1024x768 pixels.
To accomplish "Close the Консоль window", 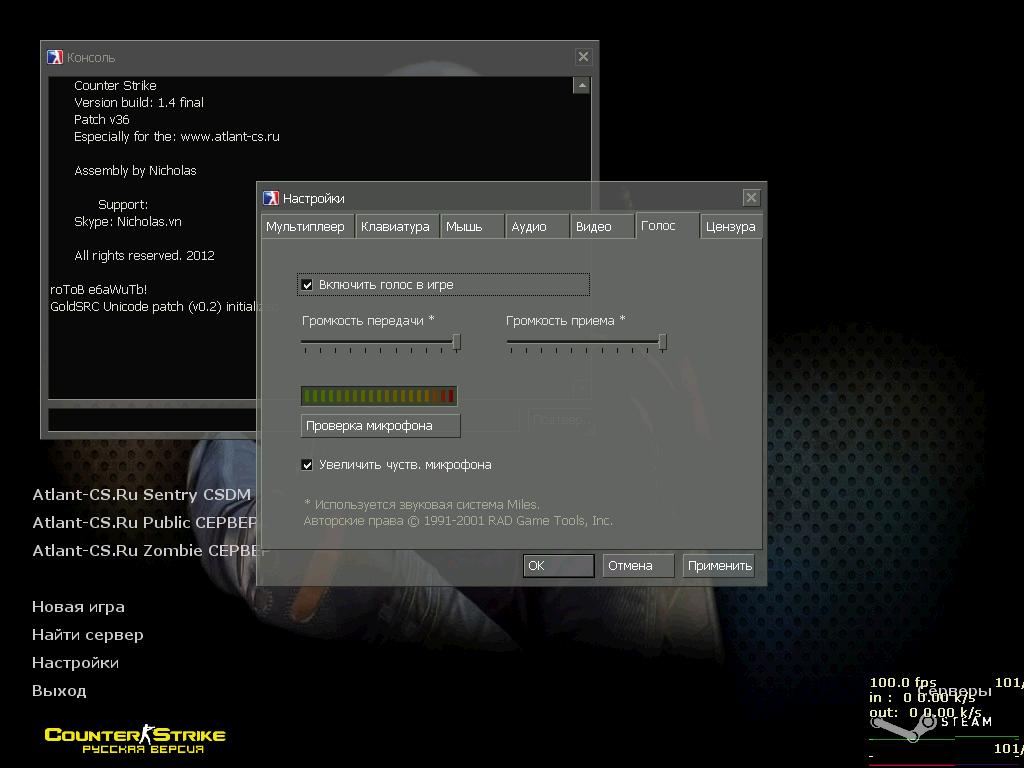I will (x=583, y=57).
